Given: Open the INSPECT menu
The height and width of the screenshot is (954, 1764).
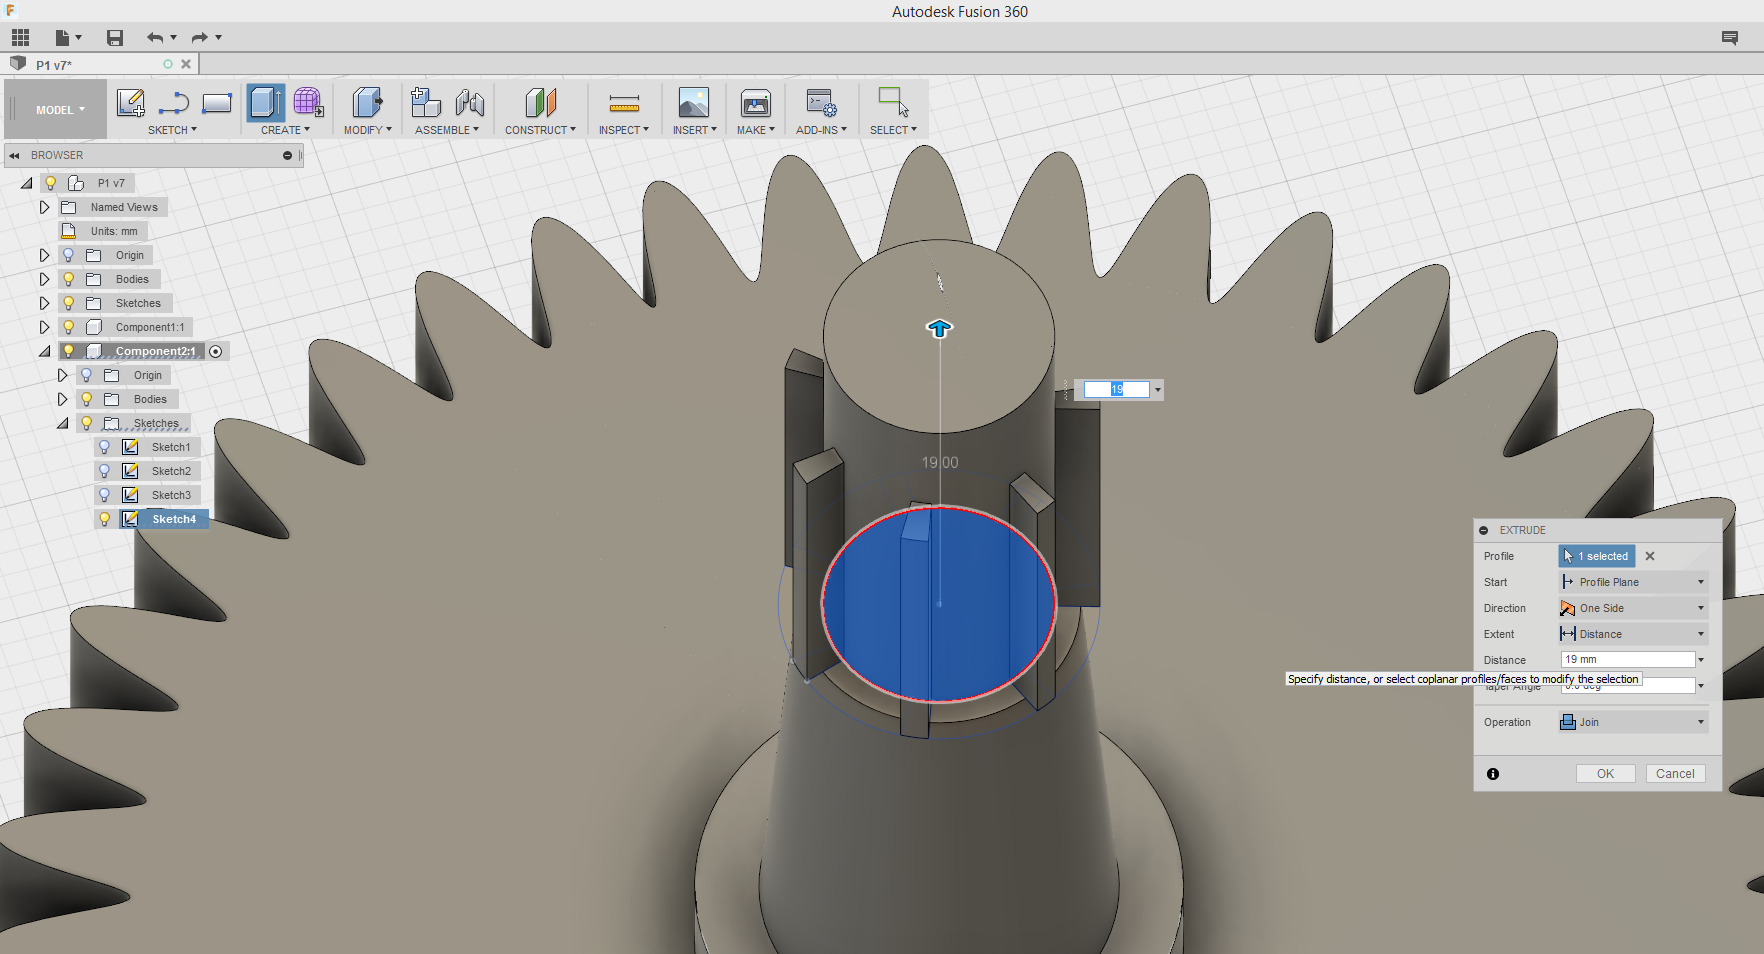Looking at the screenshot, I should (624, 130).
